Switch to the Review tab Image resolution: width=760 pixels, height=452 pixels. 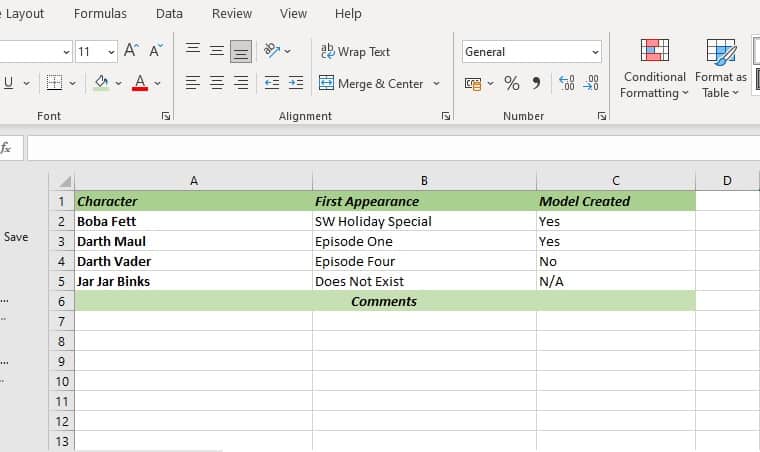[x=232, y=14]
